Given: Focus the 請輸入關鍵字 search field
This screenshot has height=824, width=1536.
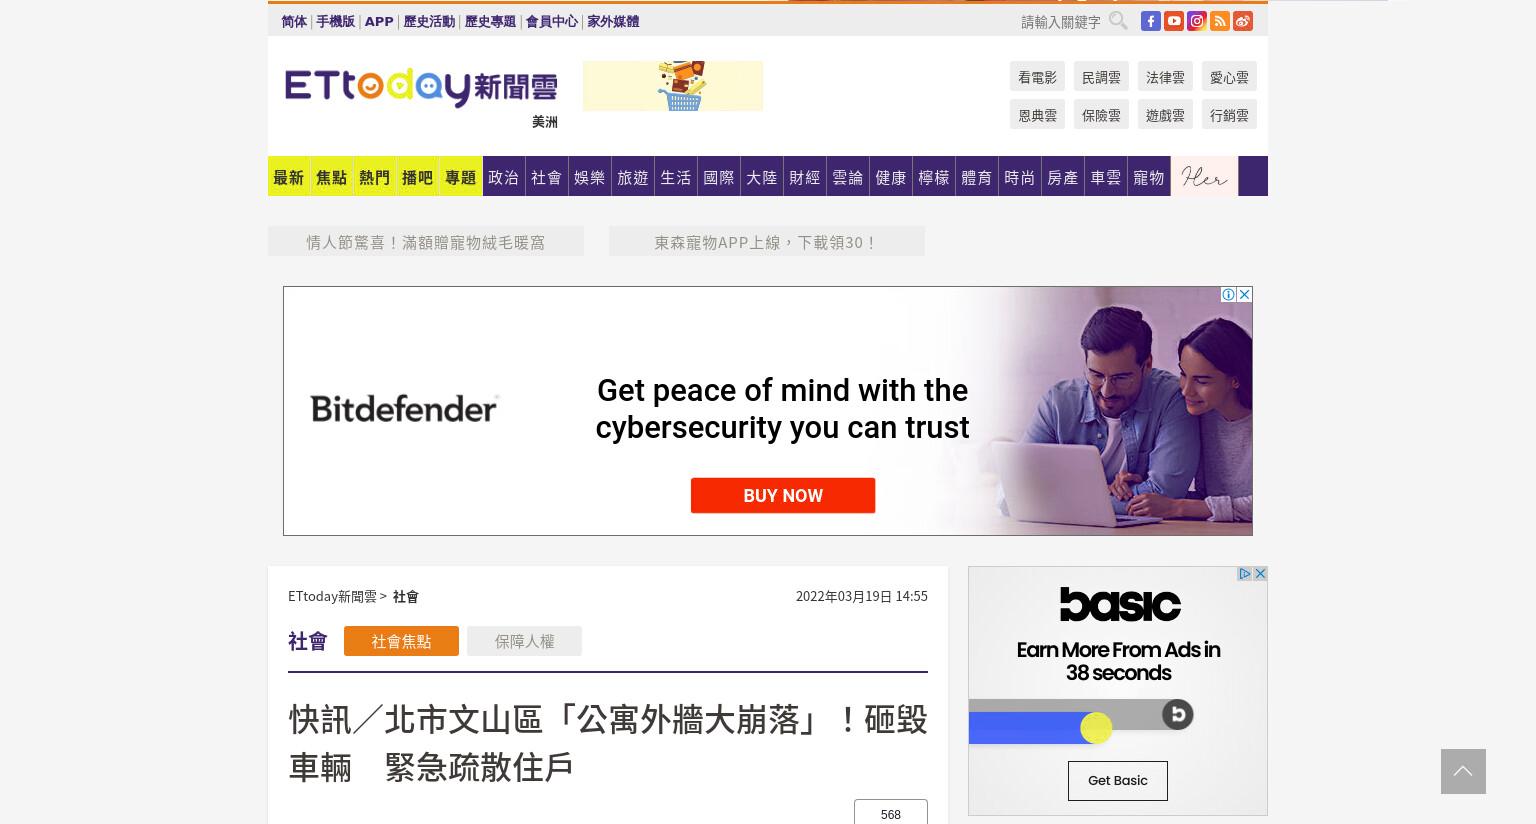Looking at the screenshot, I should 1060,21.
